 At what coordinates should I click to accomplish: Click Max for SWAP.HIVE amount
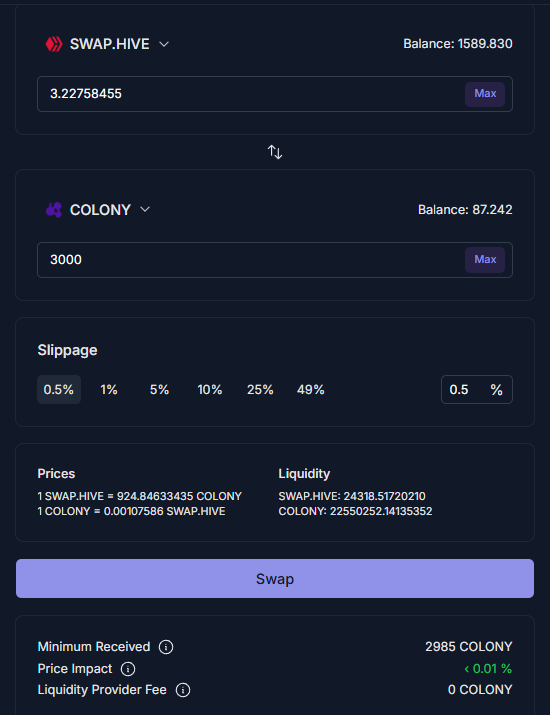(485, 94)
